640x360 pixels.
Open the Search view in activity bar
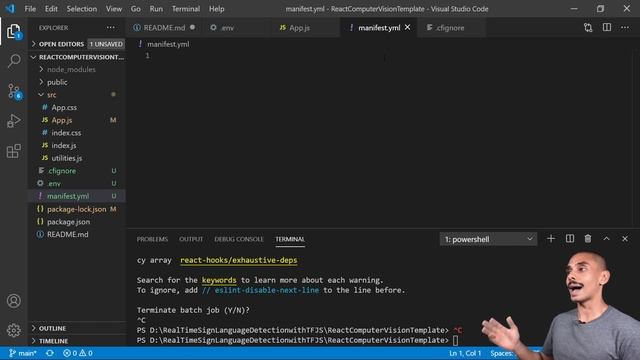14,61
